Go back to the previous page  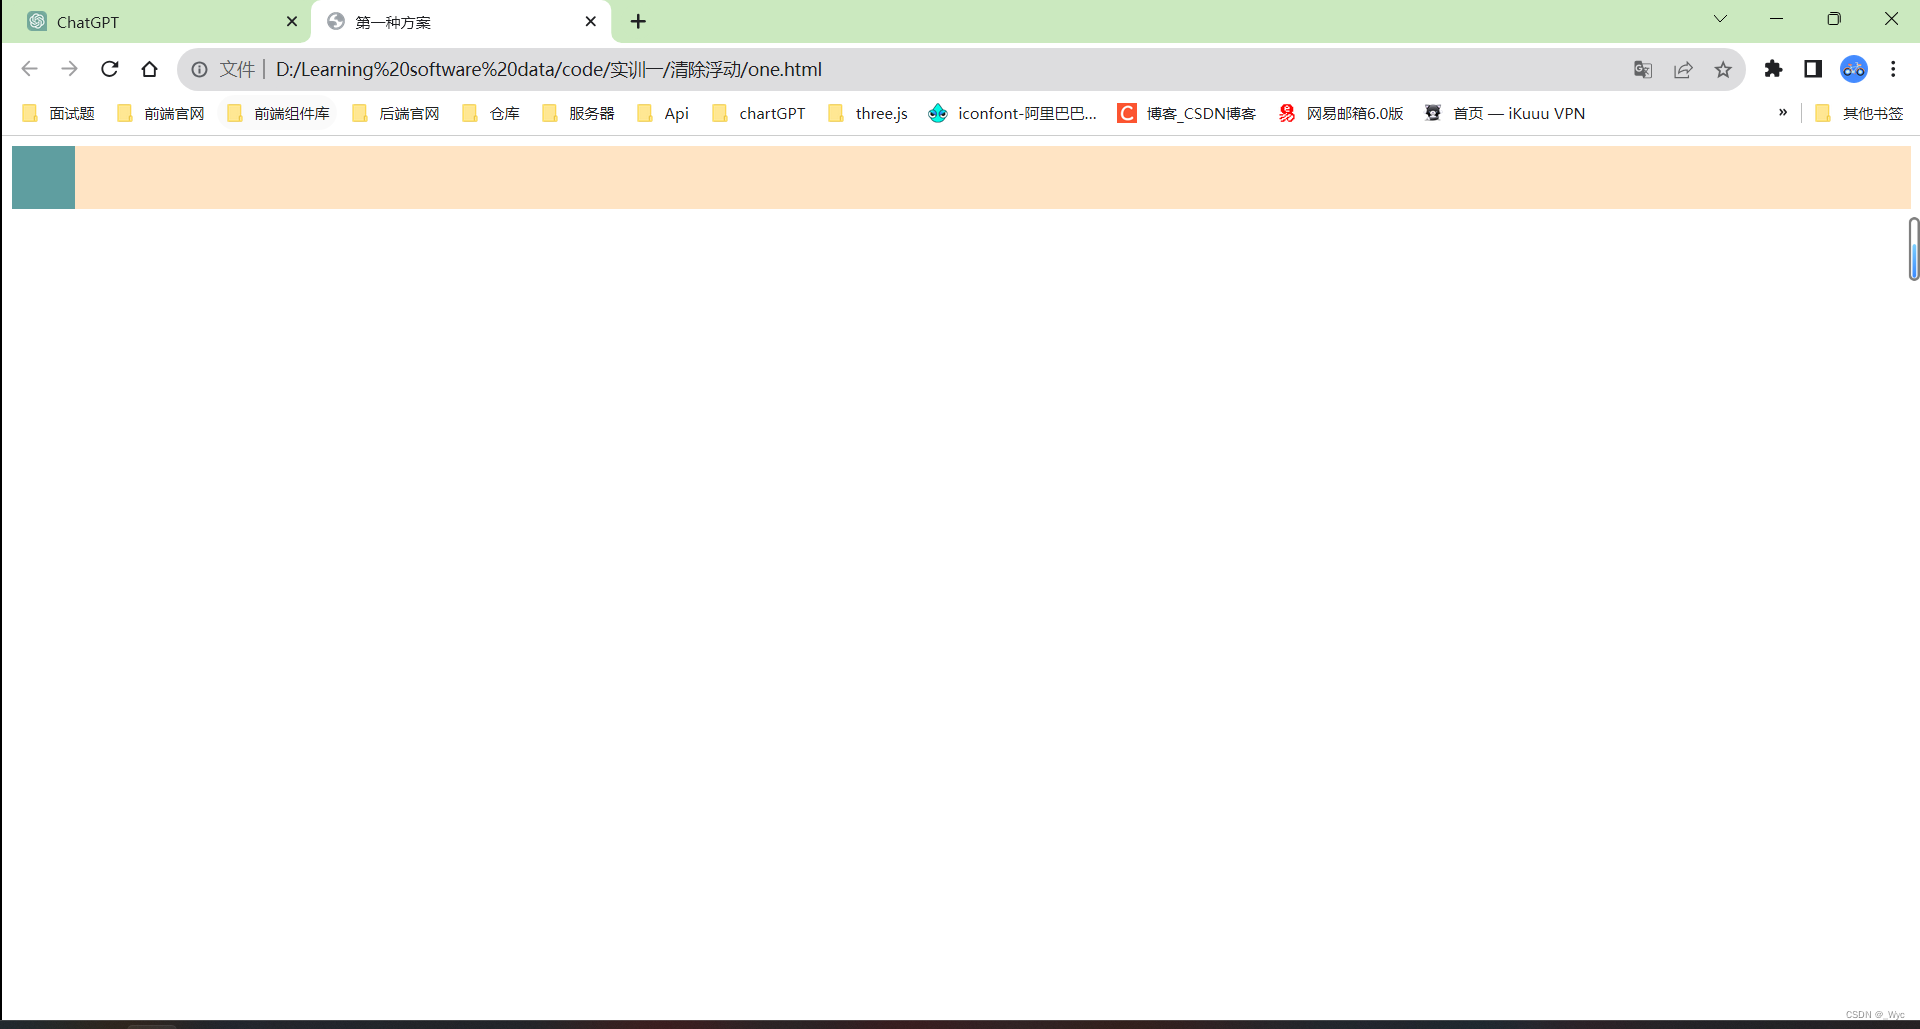29,69
